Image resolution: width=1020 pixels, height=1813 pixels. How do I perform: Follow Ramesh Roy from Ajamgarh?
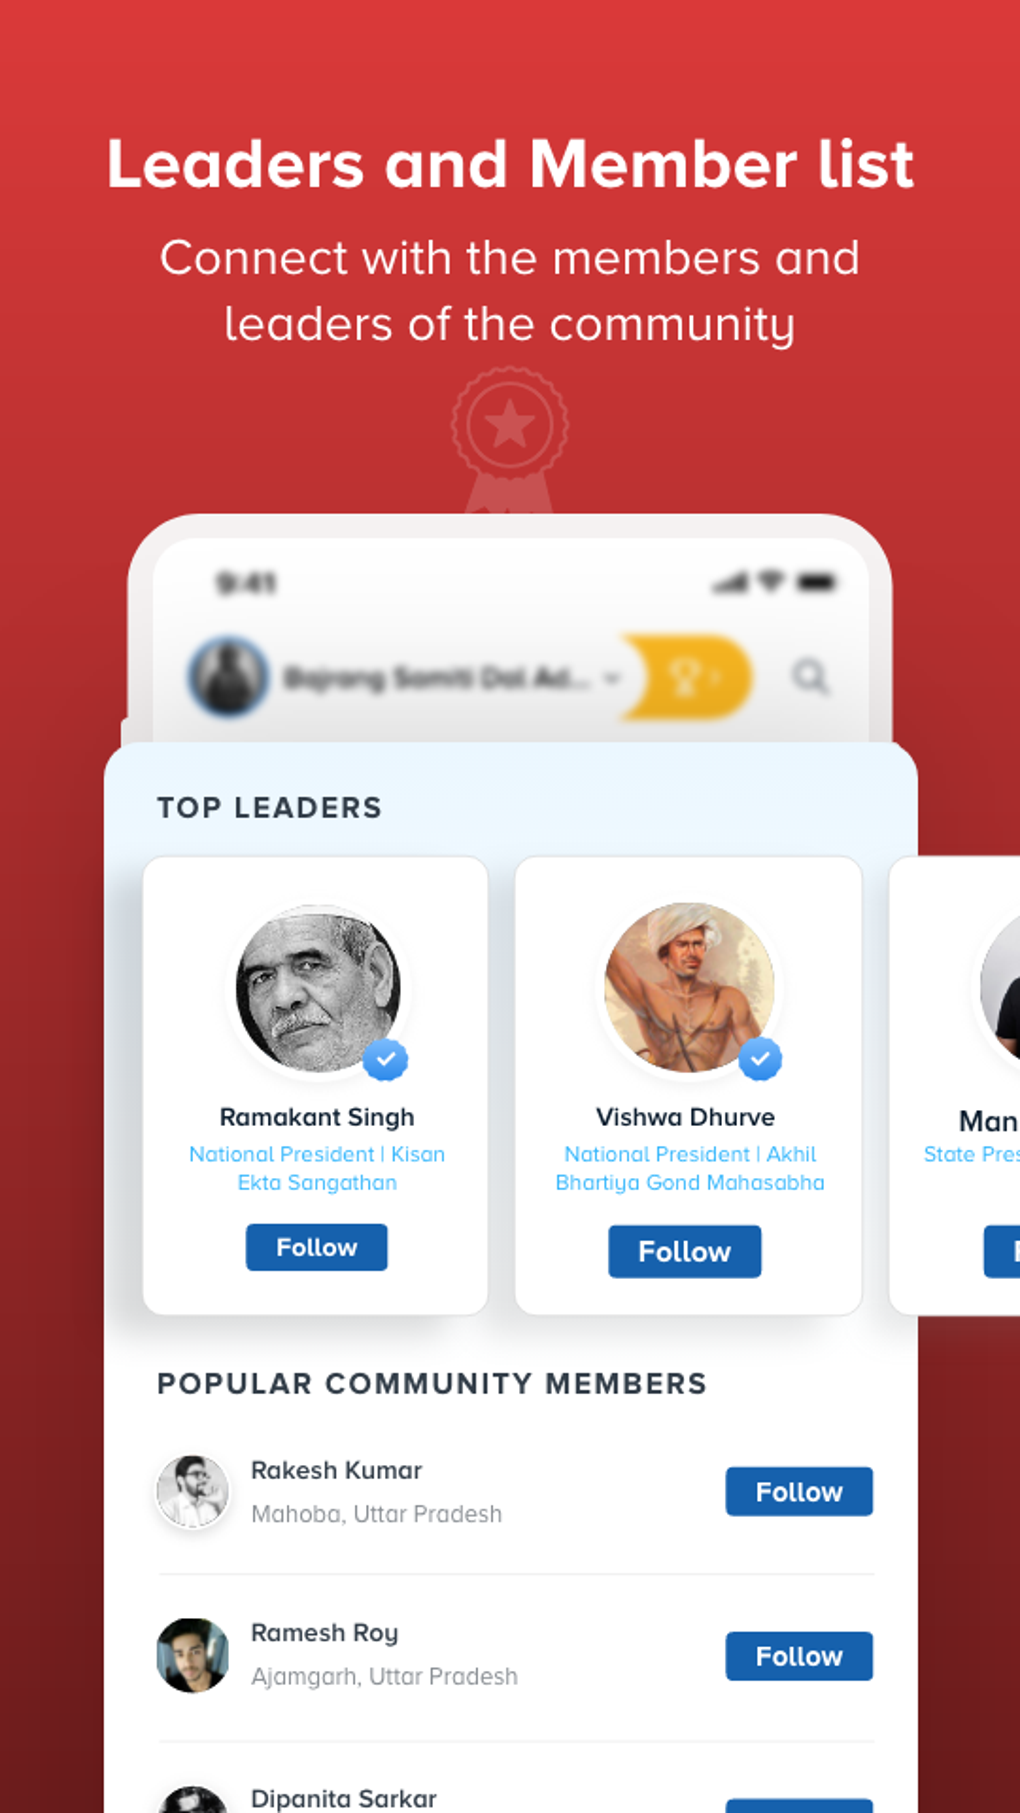click(x=799, y=1656)
